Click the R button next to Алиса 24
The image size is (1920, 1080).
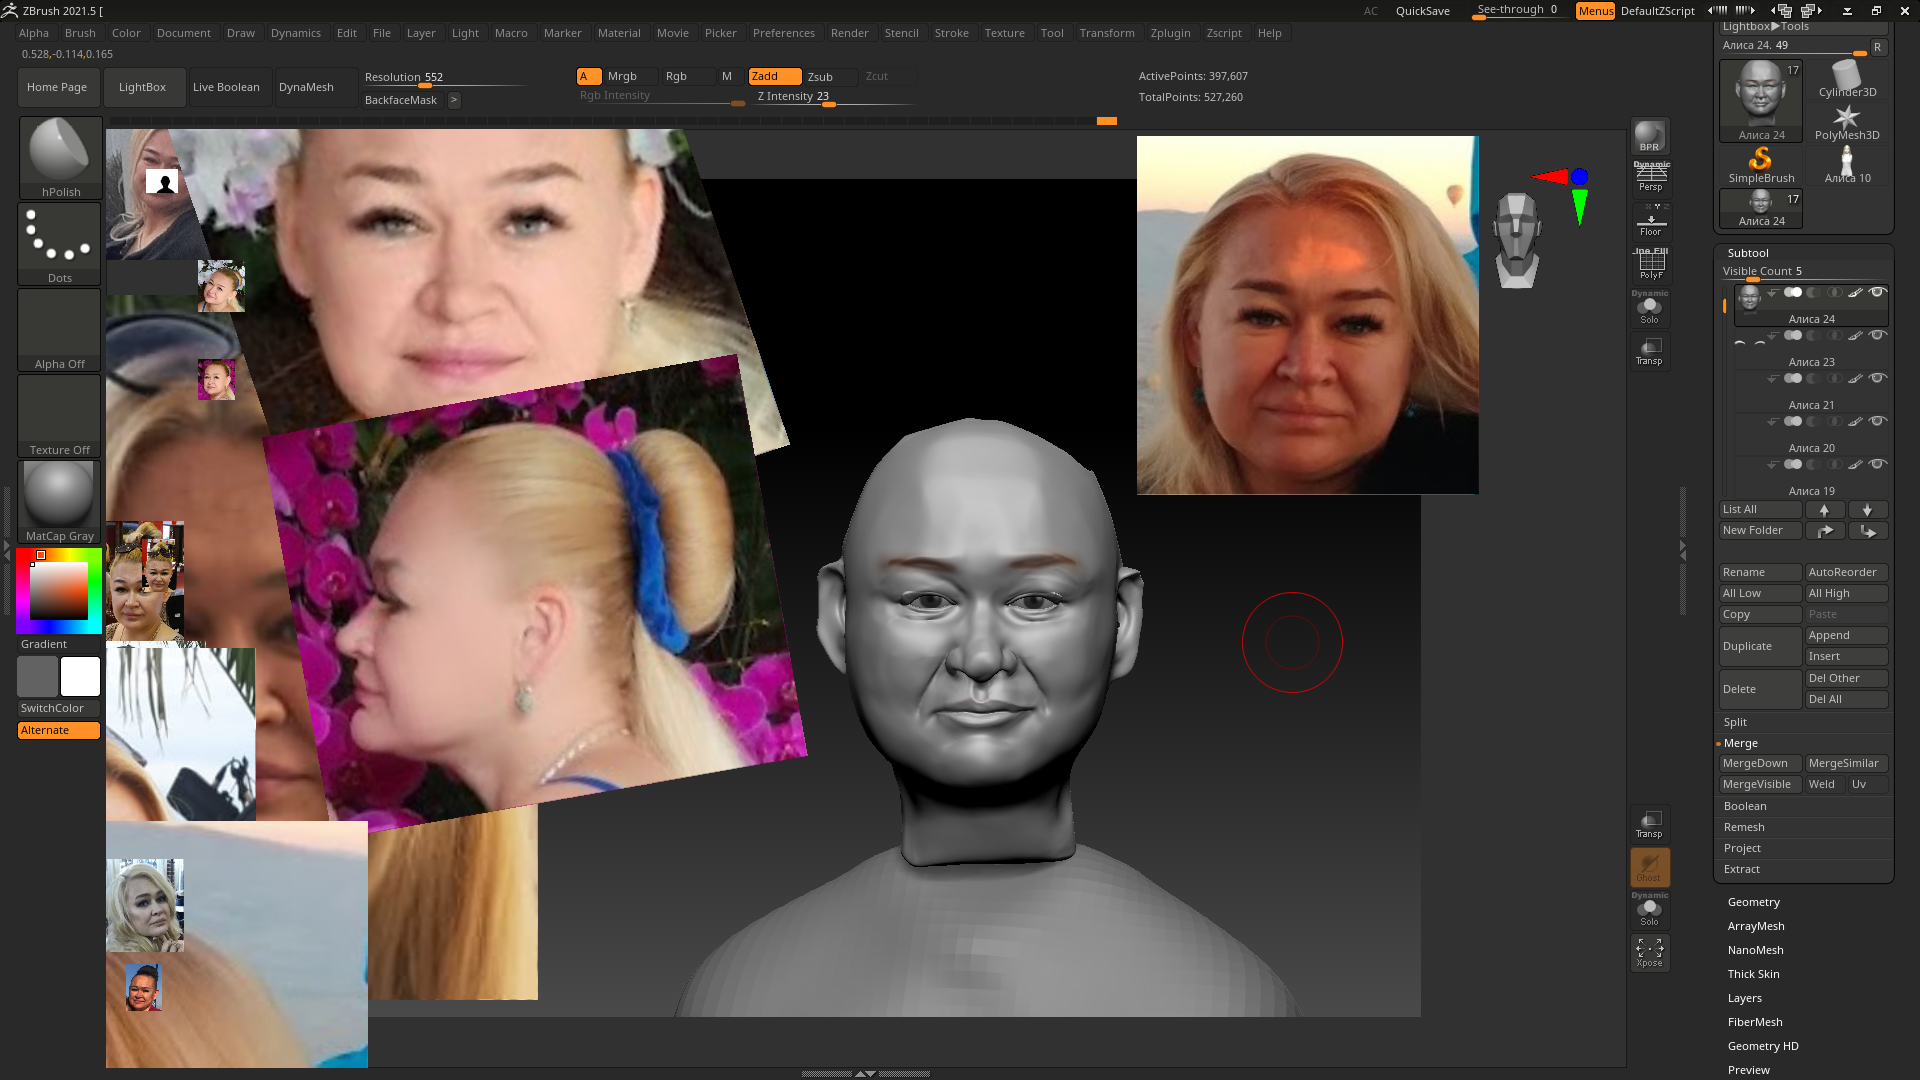tap(1878, 46)
